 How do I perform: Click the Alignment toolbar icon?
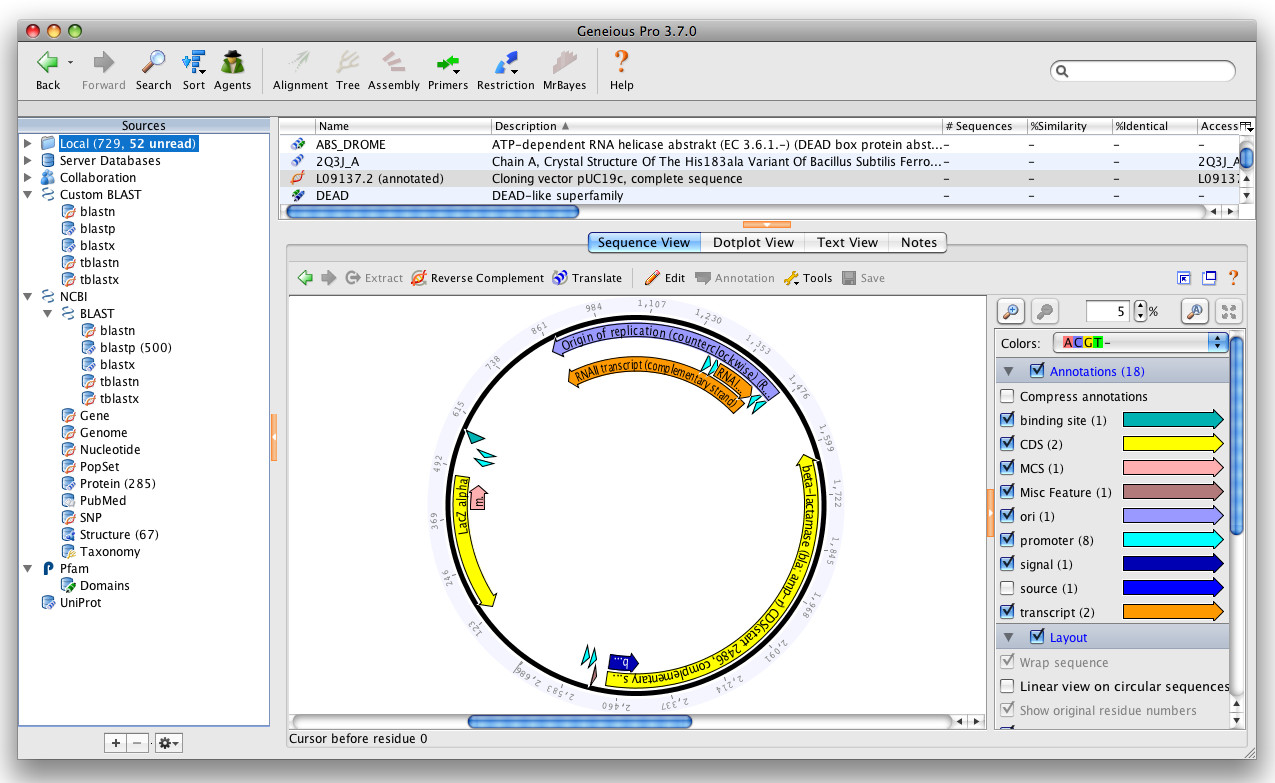coord(300,64)
